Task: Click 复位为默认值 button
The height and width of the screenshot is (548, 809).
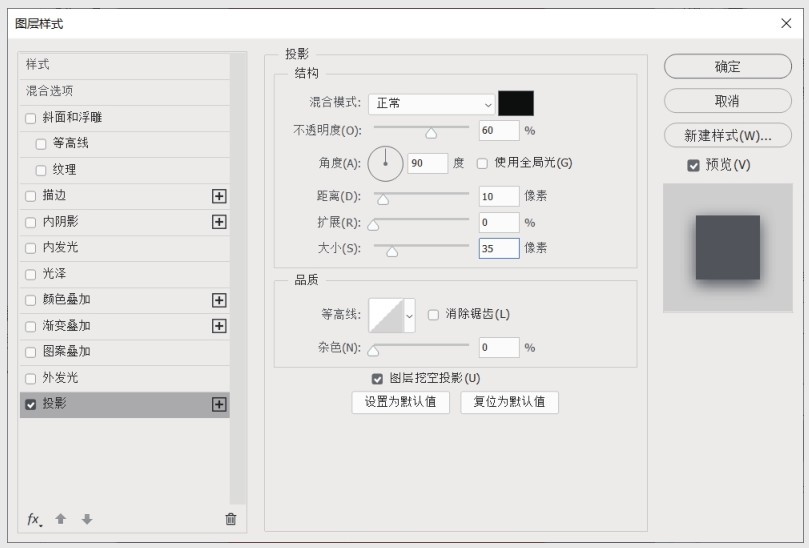Action: 509,402
